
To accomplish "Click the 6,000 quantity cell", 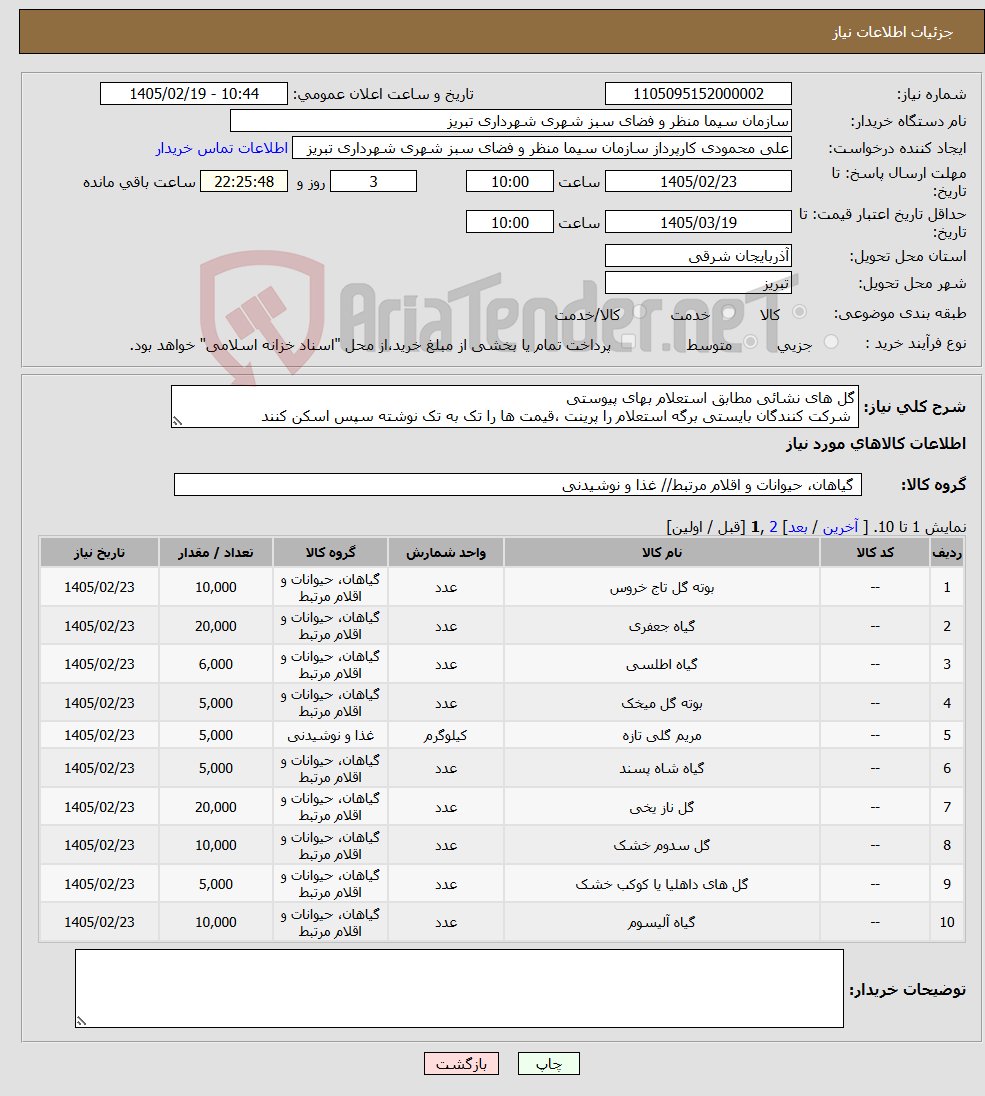I will click(215, 665).
